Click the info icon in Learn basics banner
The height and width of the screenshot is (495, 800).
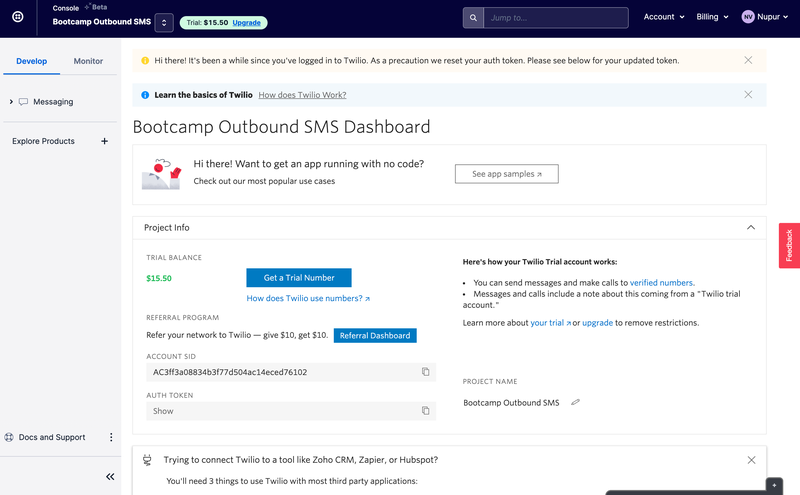(145, 95)
